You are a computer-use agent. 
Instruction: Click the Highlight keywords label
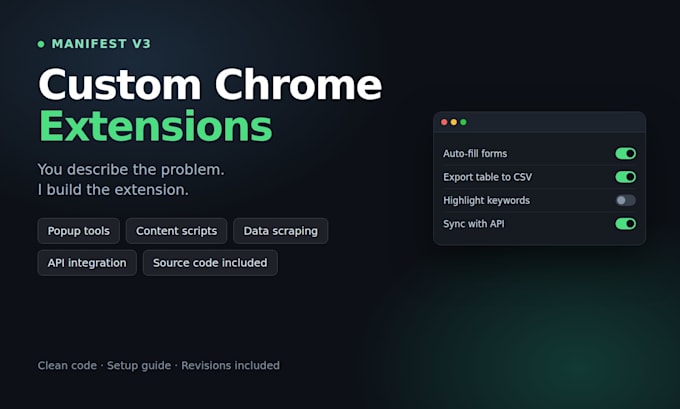pyautogui.click(x=486, y=200)
